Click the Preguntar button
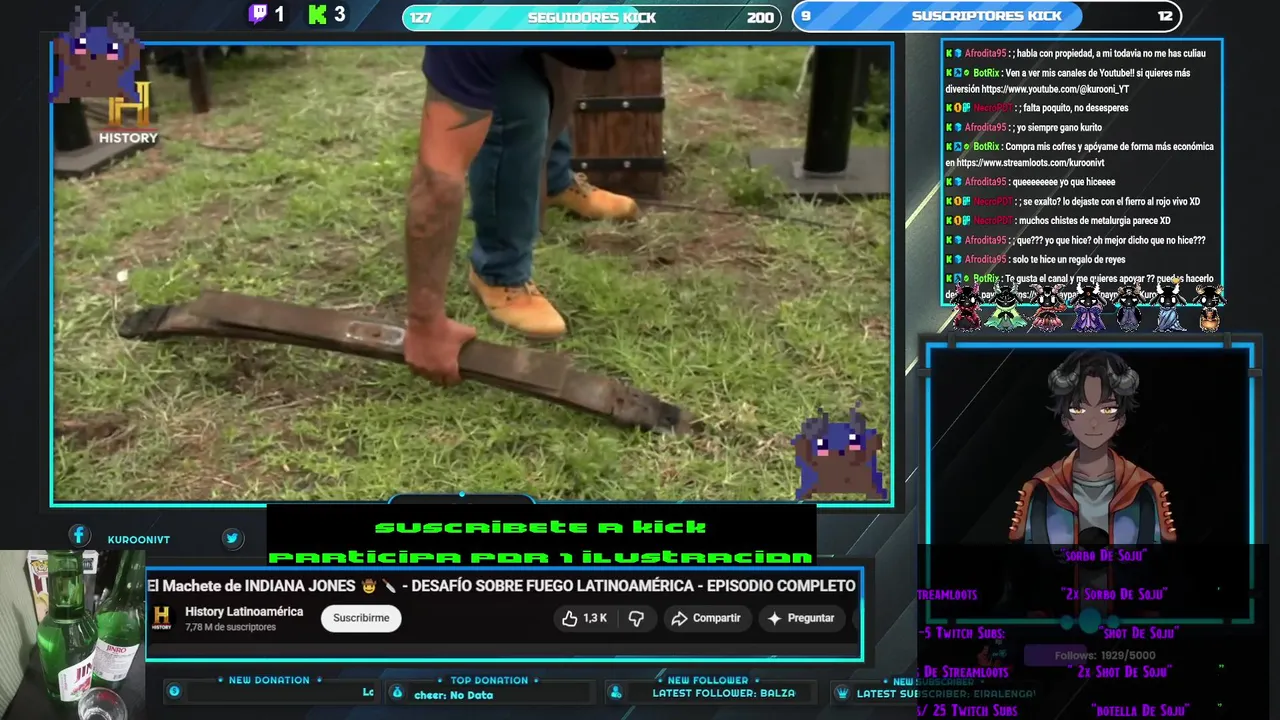1280x720 pixels. coord(800,618)
